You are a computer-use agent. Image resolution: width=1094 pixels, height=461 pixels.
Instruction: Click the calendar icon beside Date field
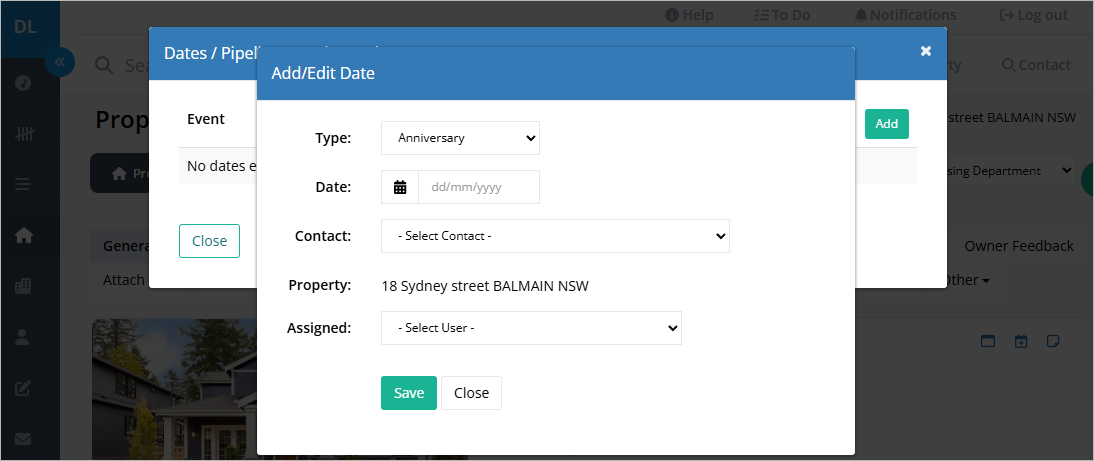click(x=400, y=187)
